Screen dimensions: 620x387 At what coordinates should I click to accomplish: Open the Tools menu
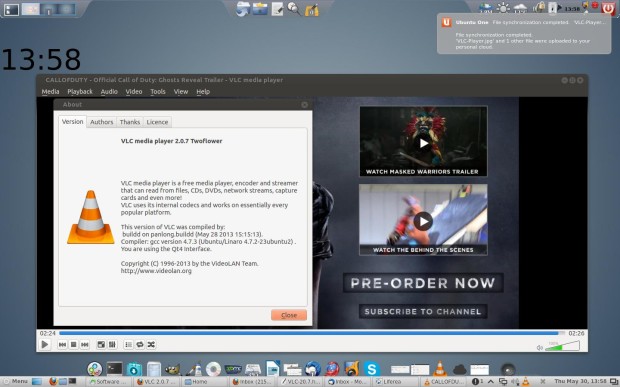coord(158,92)
